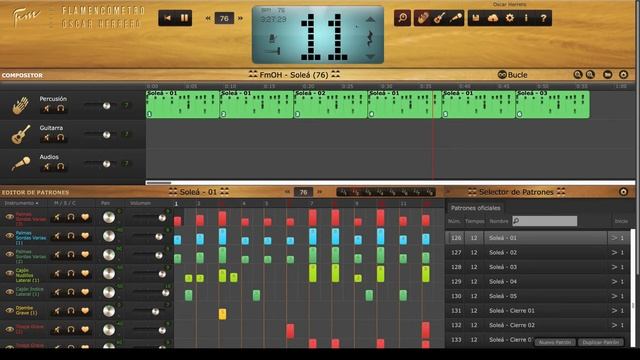Decrease pattern editor tempo with left arrows

coord(287,192)
